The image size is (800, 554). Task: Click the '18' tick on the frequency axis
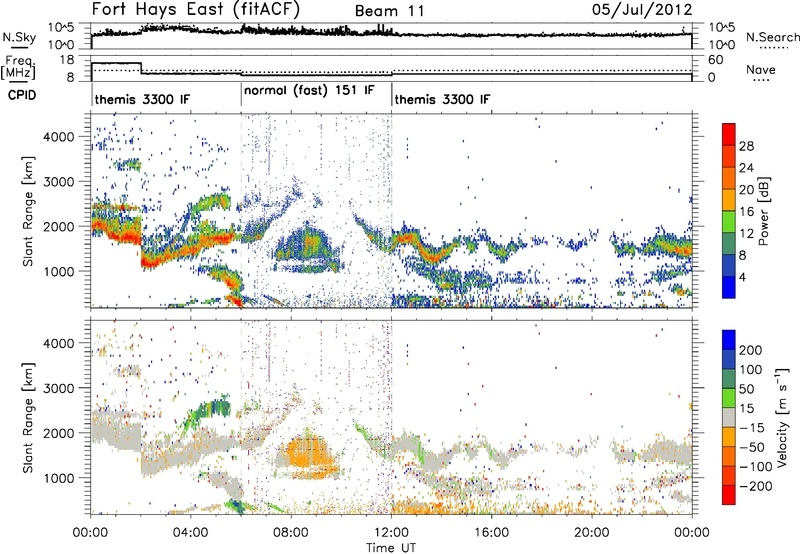[x=66, y=60]
